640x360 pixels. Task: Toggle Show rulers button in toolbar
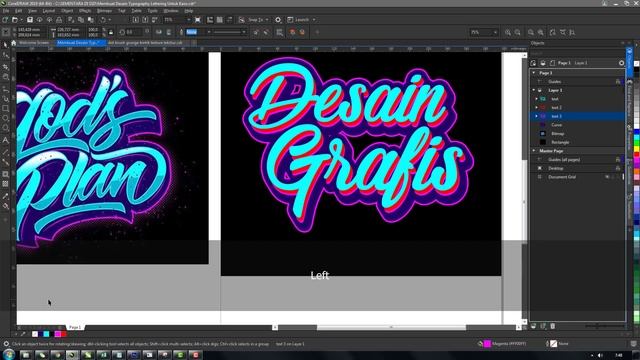pyautogui.click(x=210, y=20)
